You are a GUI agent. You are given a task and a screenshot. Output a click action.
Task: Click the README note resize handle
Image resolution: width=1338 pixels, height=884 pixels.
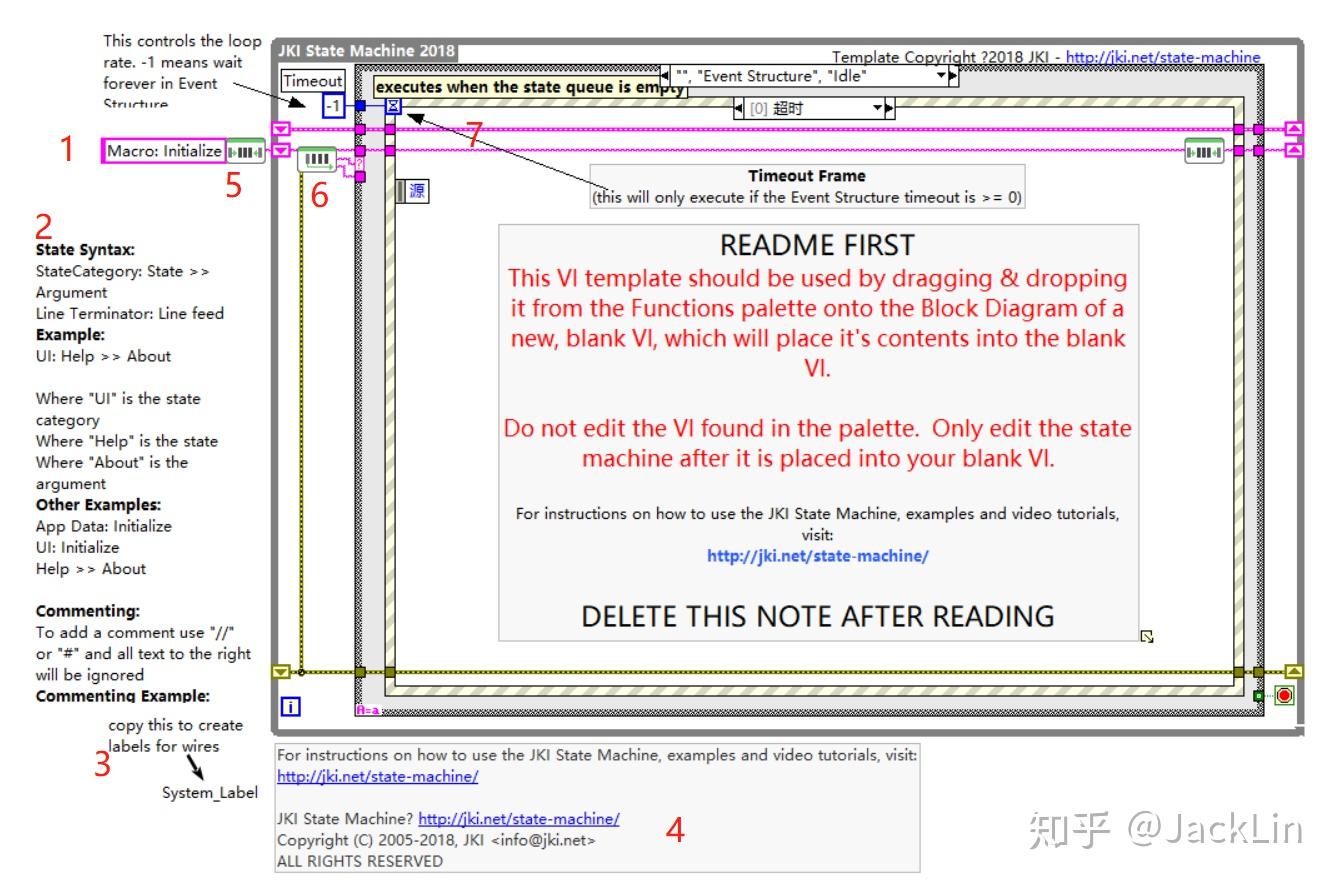[1147, 636]
